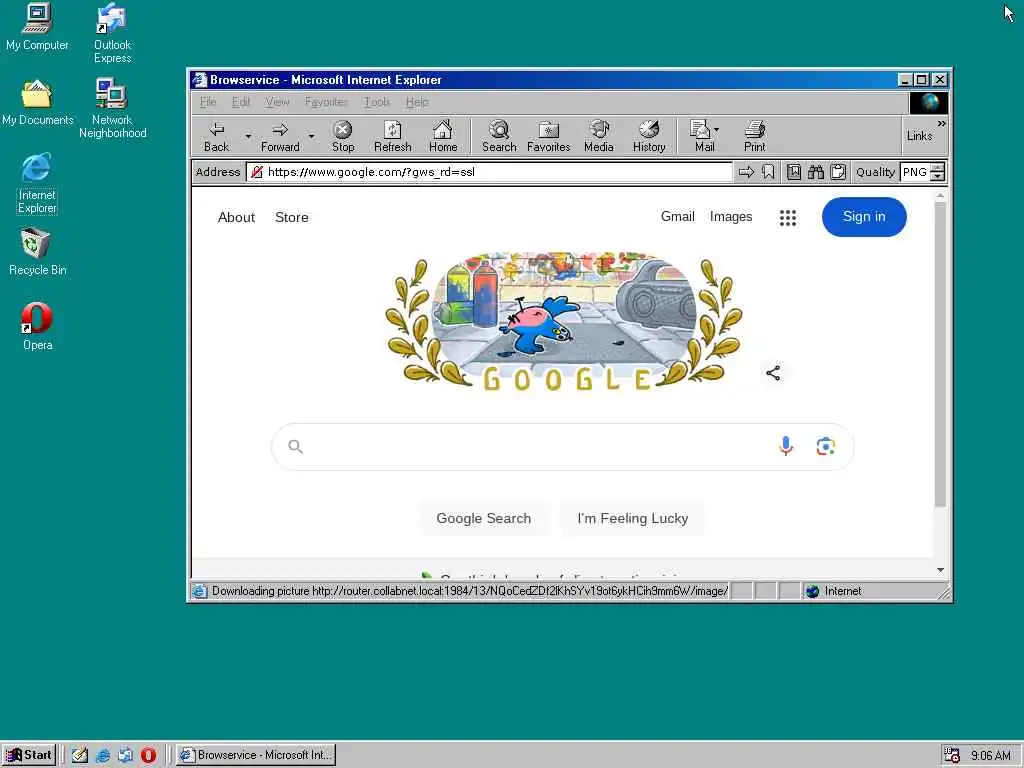Open the Back button history dropdown

[248, 136]
